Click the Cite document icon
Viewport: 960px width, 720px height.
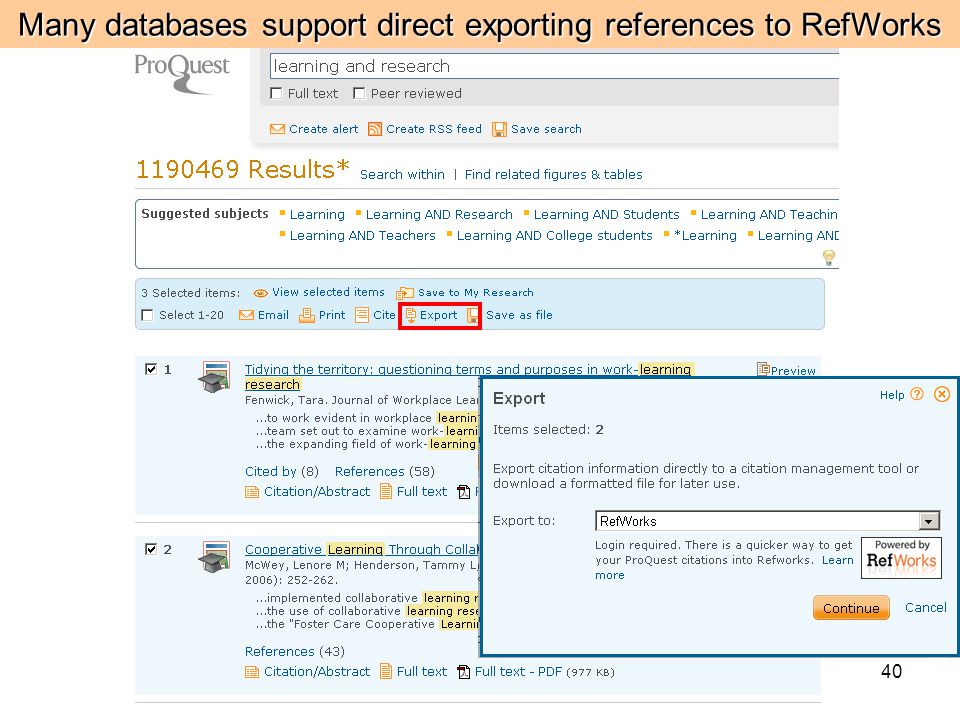tap(362, 315)
